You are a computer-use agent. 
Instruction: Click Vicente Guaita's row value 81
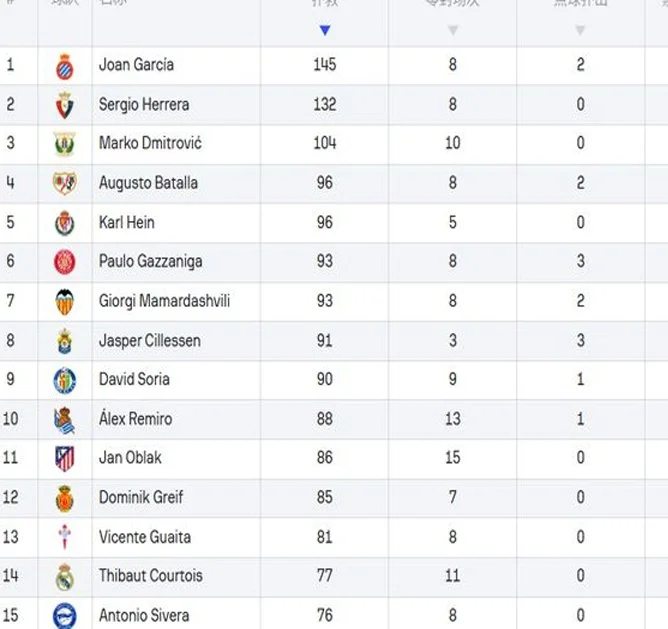coord(325,537)
